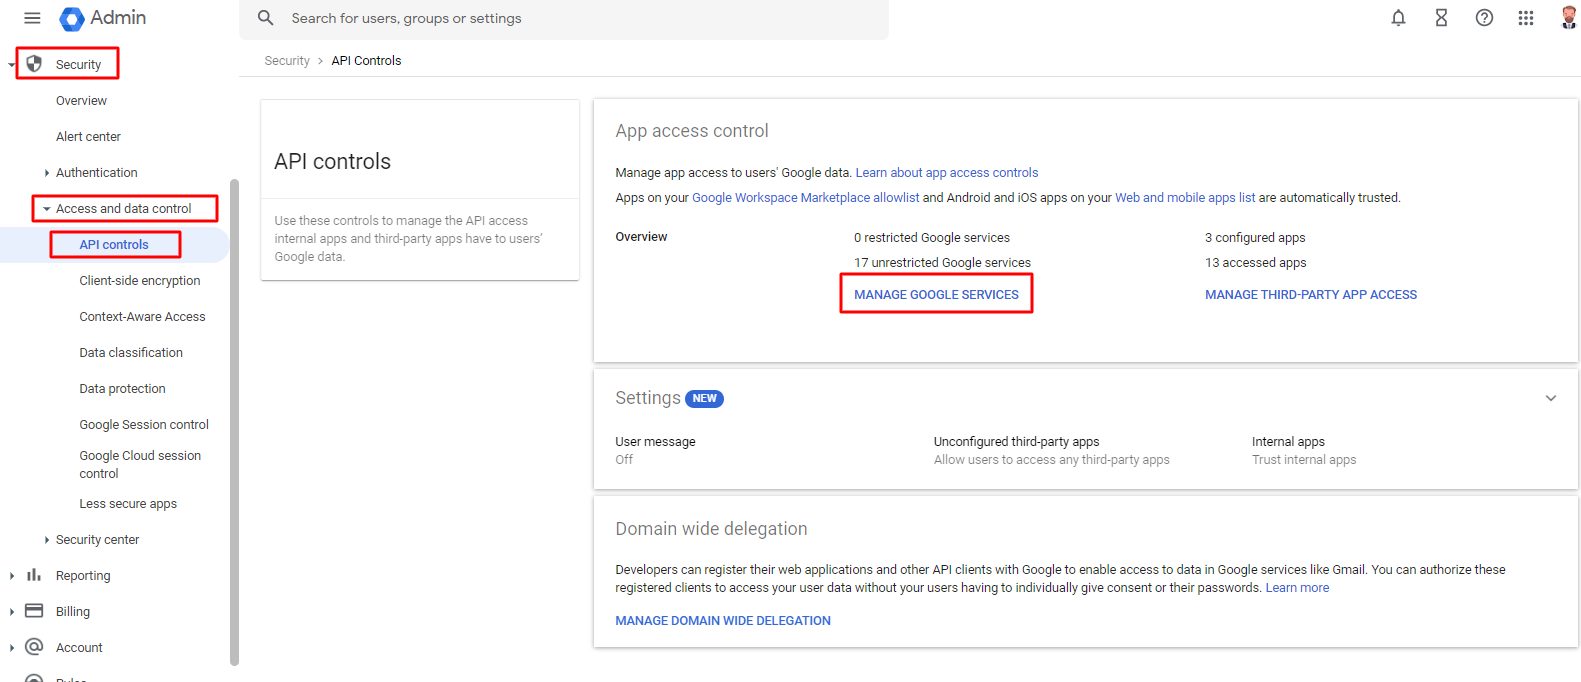Open Google Workspace Marketplace allowlist link
1581x682 pixels.
click(805, 198)
